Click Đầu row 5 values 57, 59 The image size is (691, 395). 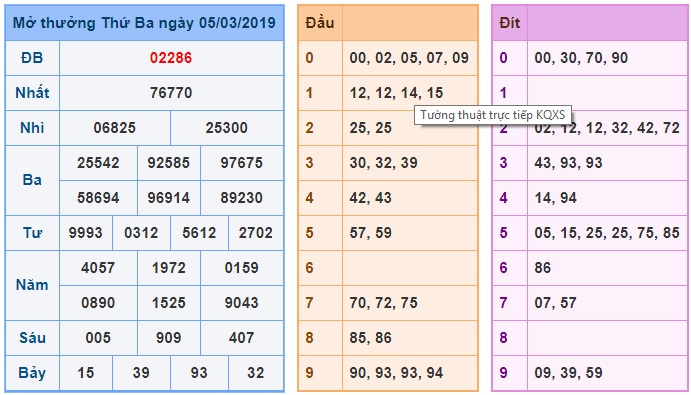point(371,233)
